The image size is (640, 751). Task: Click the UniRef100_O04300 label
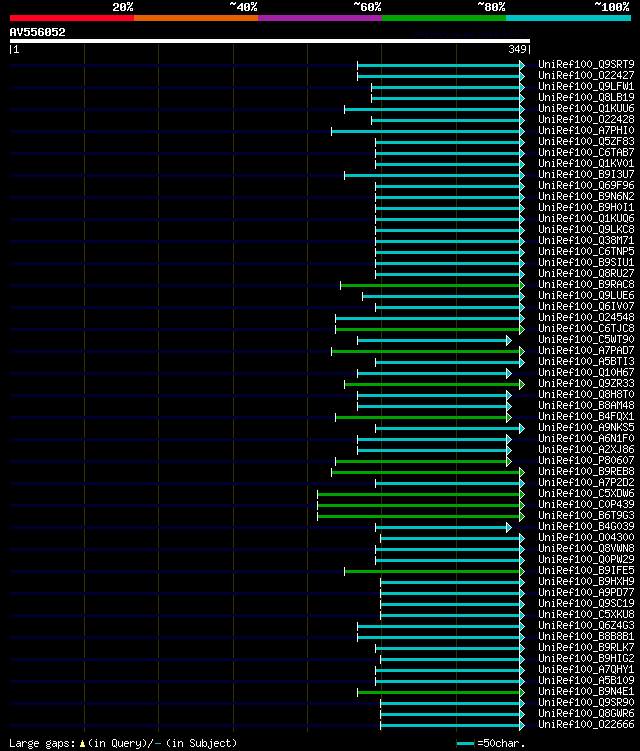point(586,538)
